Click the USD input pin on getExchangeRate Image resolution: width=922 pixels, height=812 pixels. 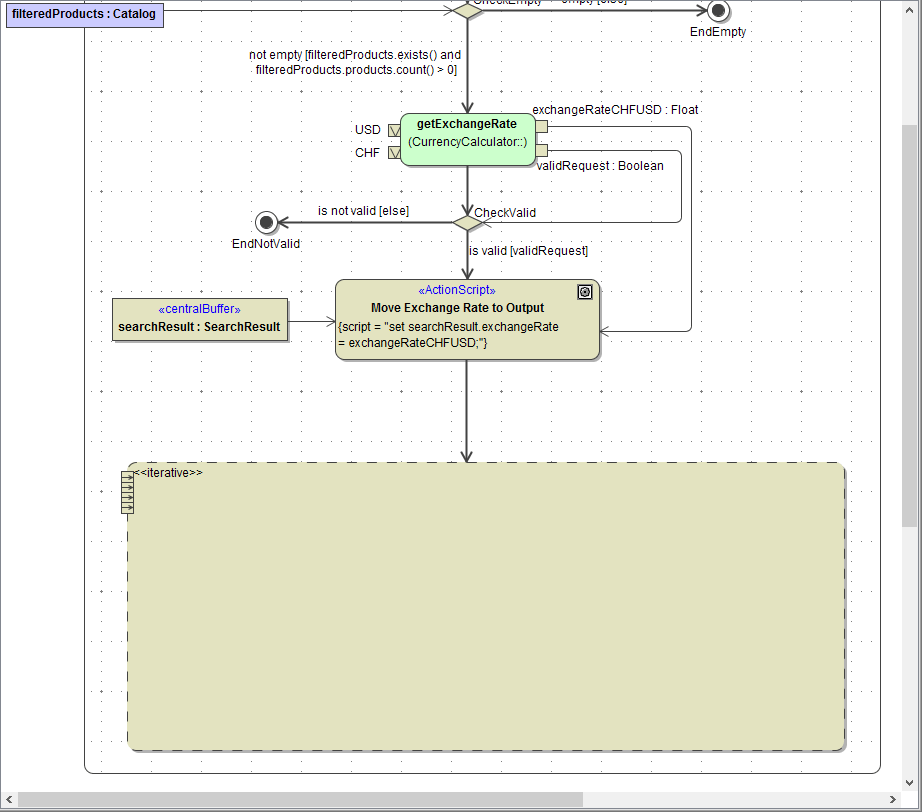(x=394, y=130)
